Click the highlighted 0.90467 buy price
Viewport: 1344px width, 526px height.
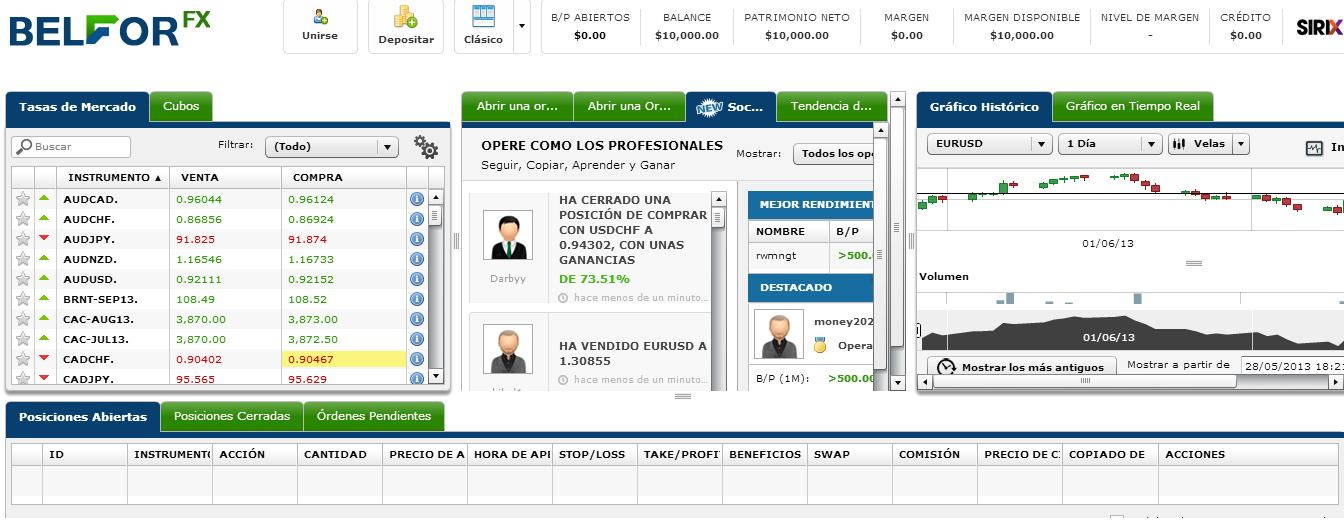pos(344,359)
